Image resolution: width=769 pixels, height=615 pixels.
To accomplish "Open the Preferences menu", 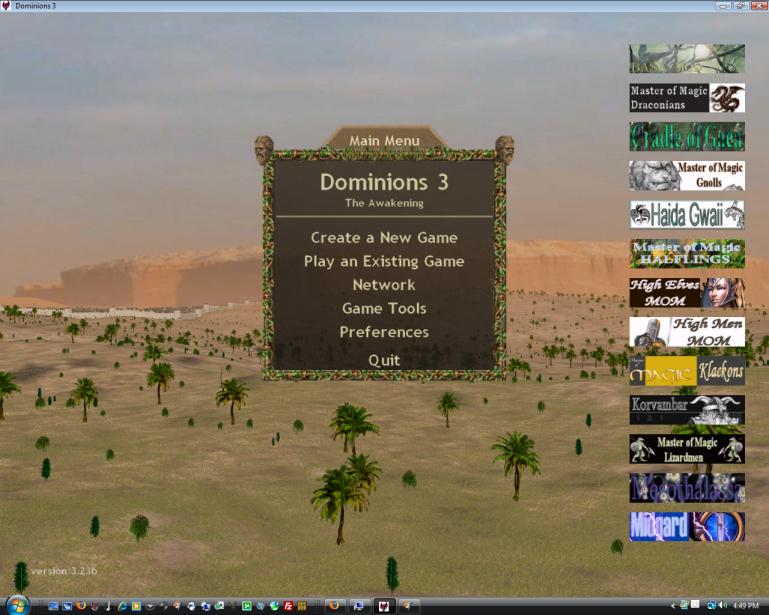I will 384,332.
